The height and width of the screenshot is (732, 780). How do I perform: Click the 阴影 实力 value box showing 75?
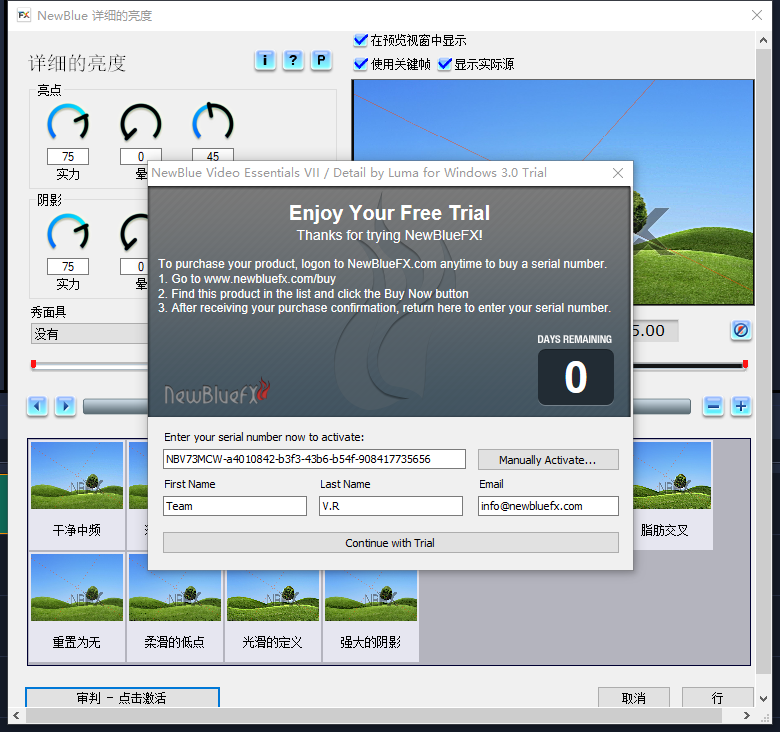[68, 267]
